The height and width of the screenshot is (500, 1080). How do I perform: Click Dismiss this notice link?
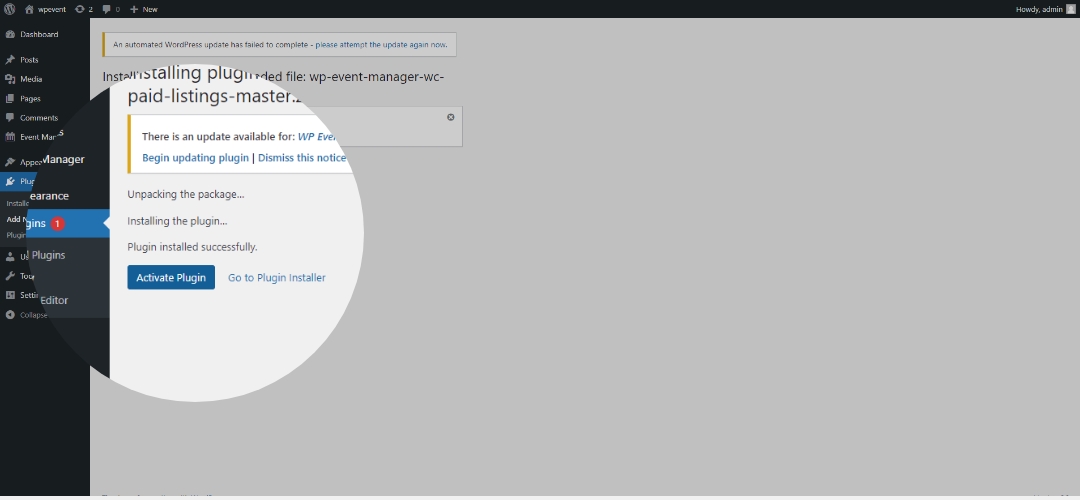coord(302,158)
